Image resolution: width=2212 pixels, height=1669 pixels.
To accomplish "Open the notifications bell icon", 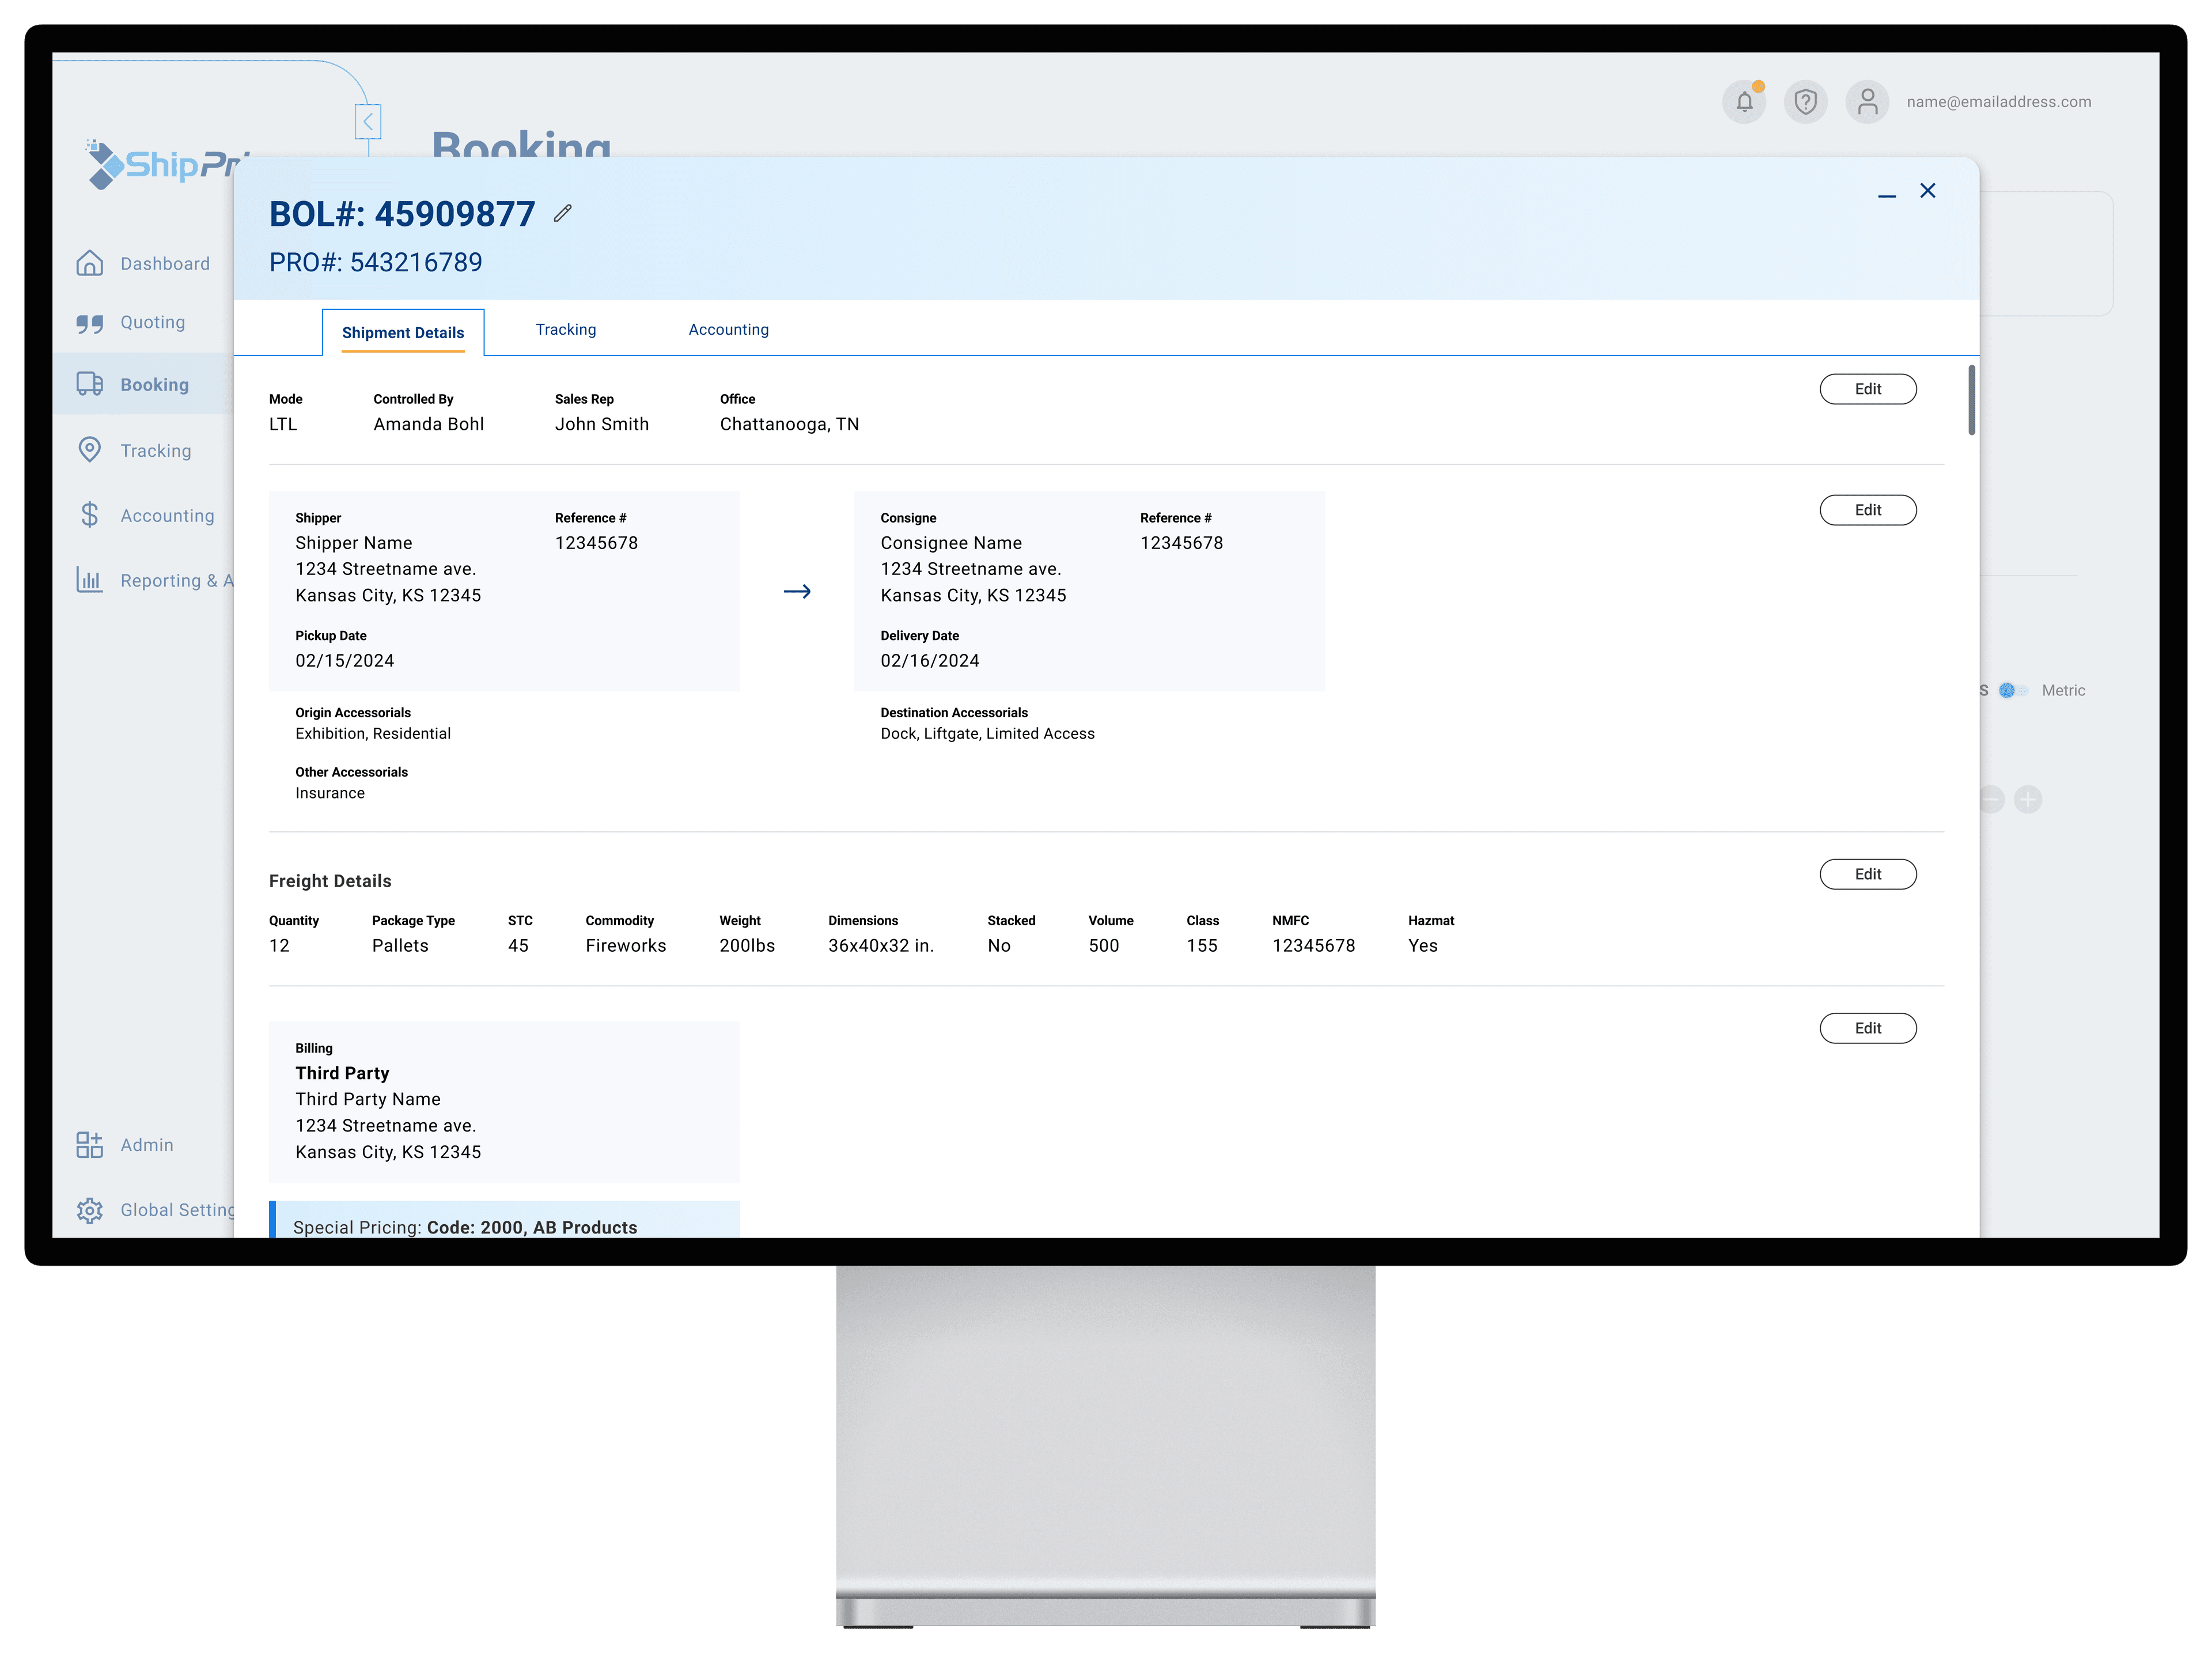I will (x=1744, y=102).
